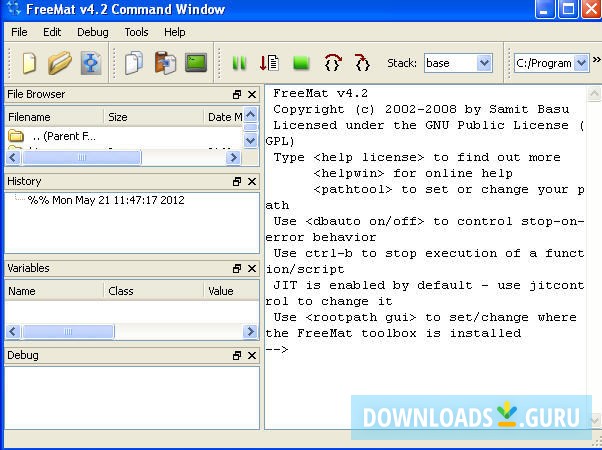Select history entry Mon May 21 11:47:17 2012
The image size is (602, 450).
pos(106,200)
